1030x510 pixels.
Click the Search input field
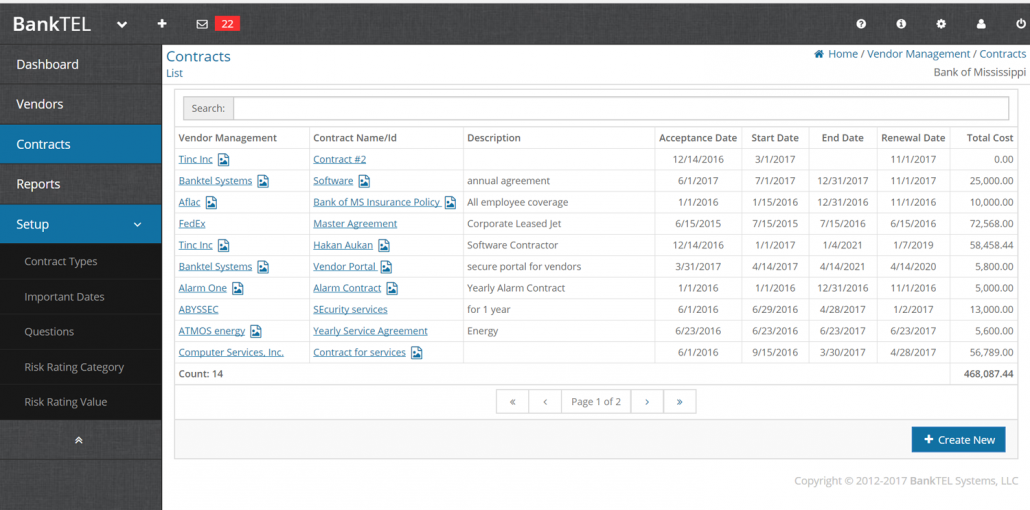pyautogui.click(x=621, y=108)
